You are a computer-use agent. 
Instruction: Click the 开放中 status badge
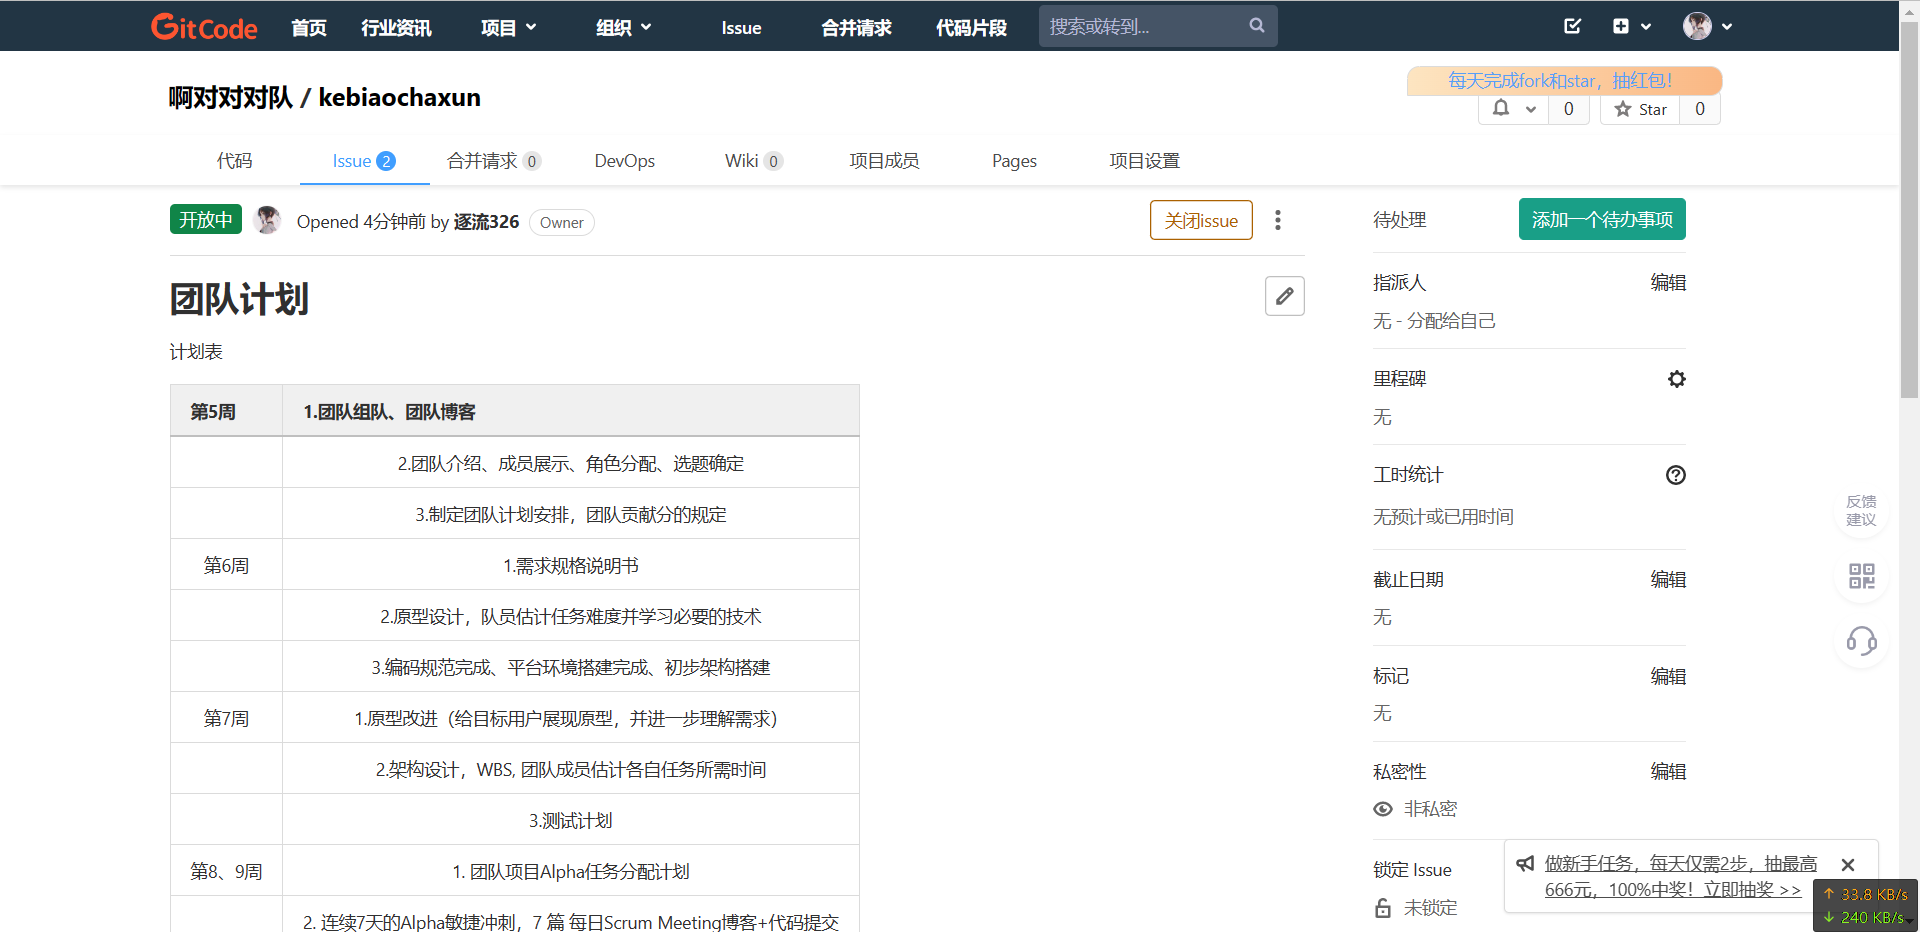coord(205,219)
